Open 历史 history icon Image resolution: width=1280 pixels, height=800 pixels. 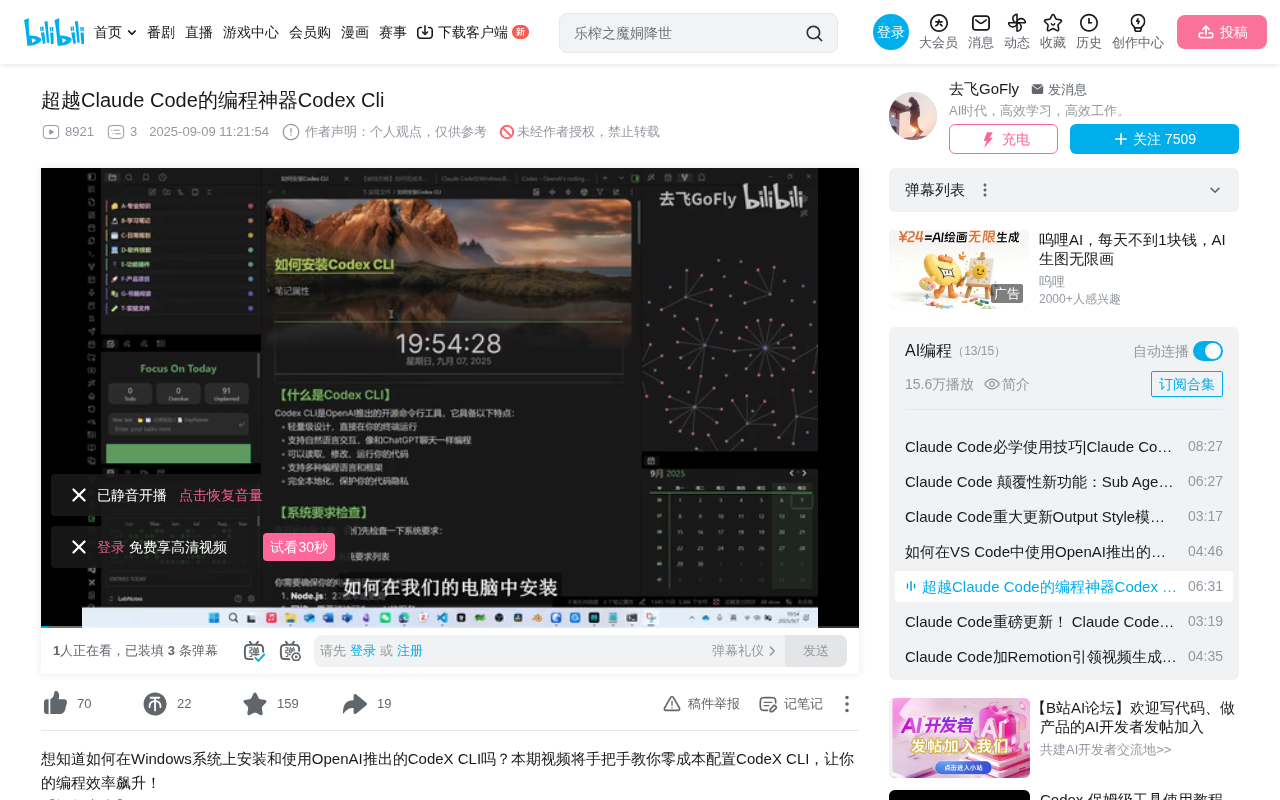(1089, 32)
